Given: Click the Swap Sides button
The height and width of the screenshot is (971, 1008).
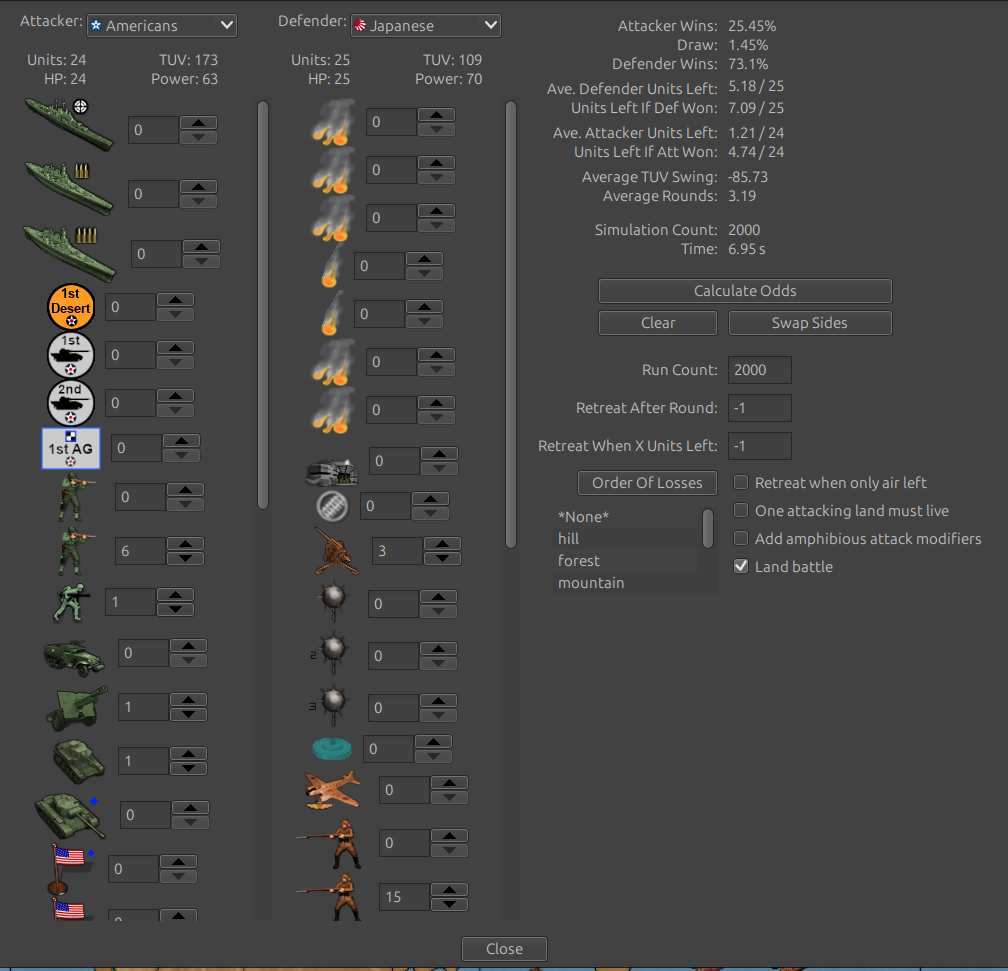Looking at the screenshot, I should click(x=809, y=322).
